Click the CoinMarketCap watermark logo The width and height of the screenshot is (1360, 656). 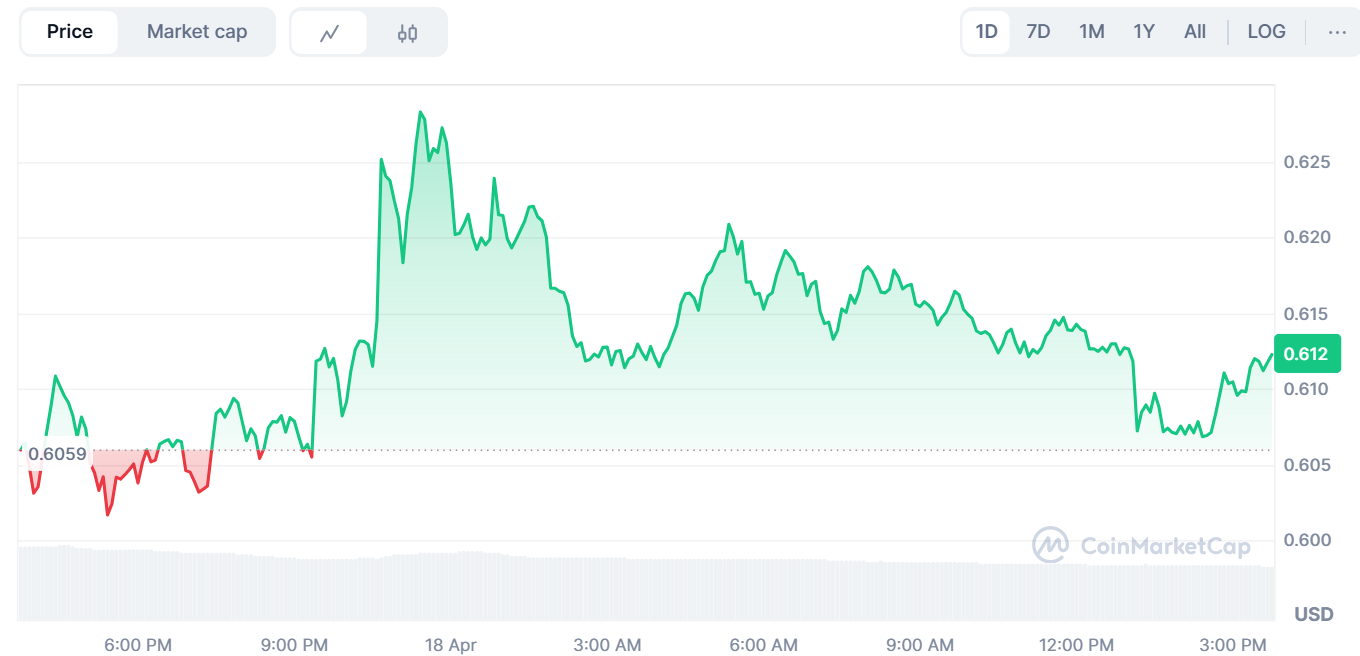tap(1141, 546)
